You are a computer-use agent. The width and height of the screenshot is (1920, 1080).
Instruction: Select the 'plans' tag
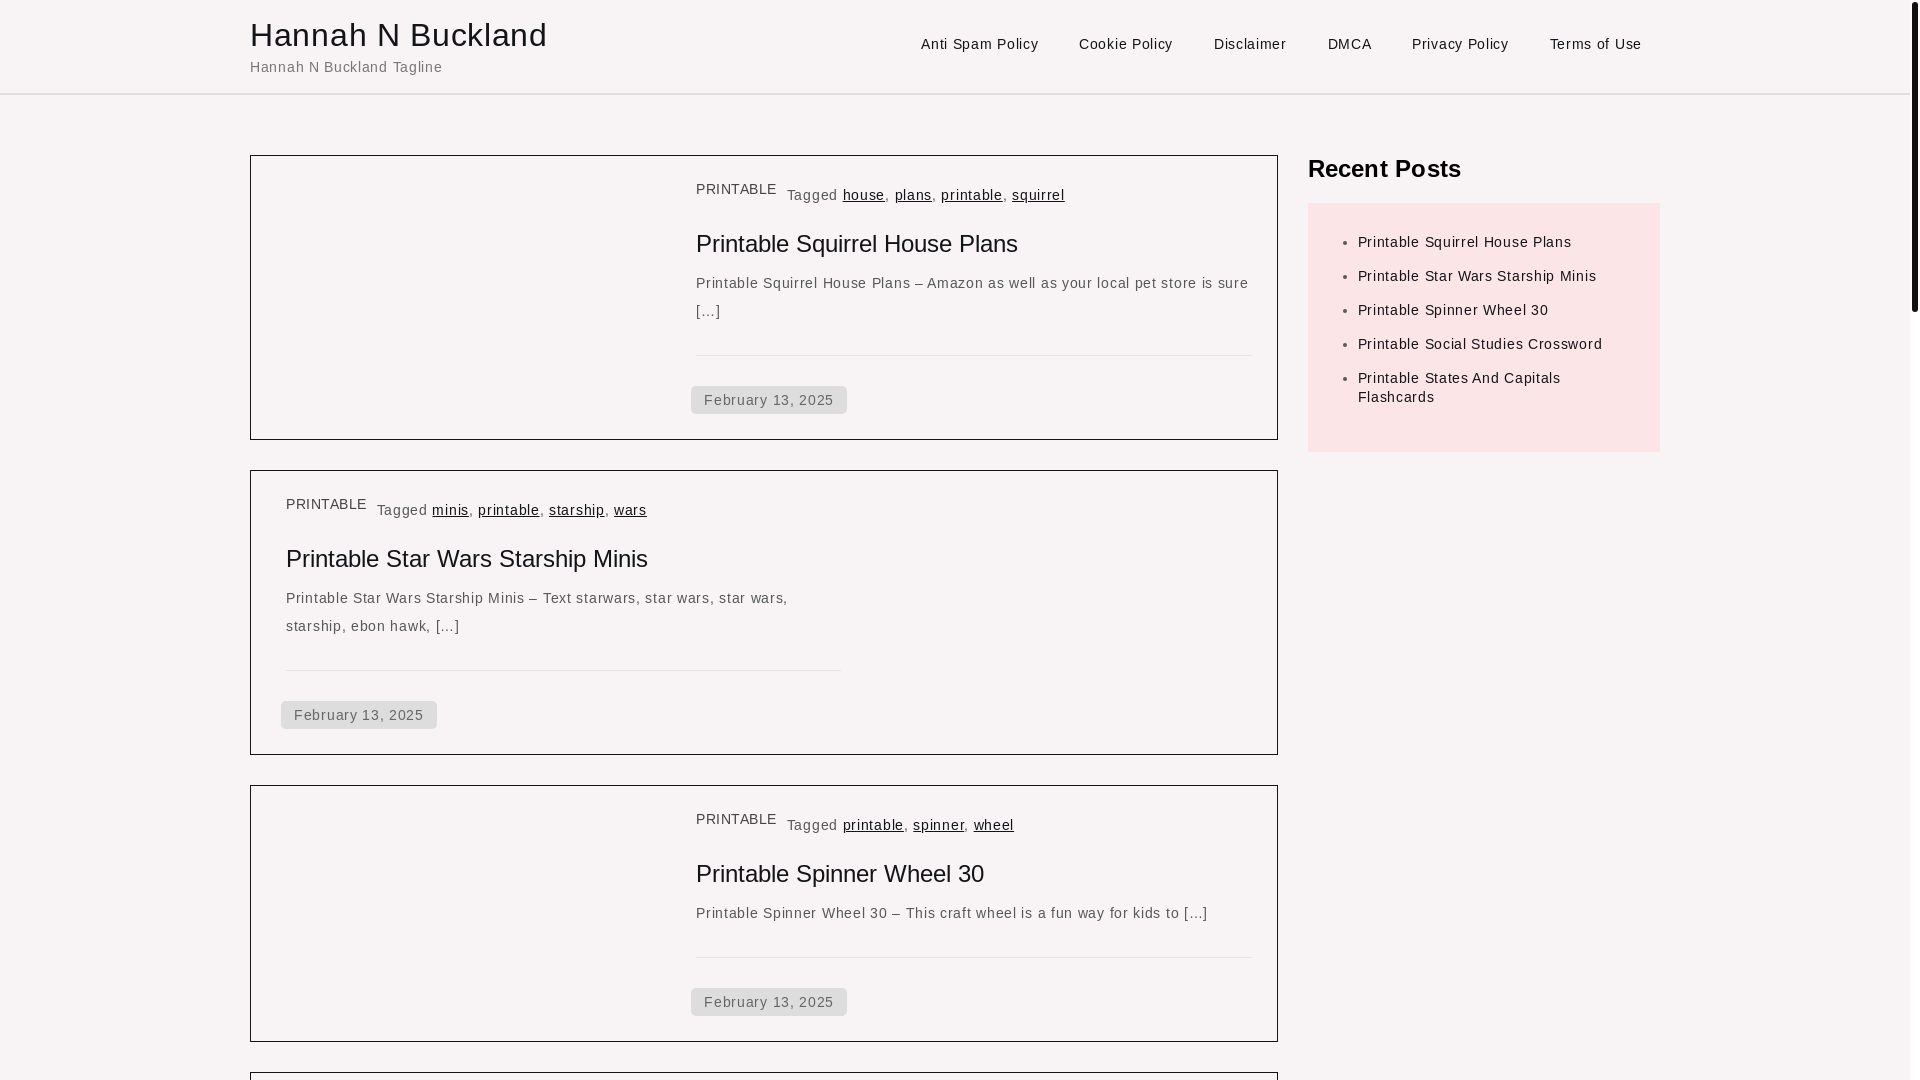pyautogui.click(x=913, y=195)
